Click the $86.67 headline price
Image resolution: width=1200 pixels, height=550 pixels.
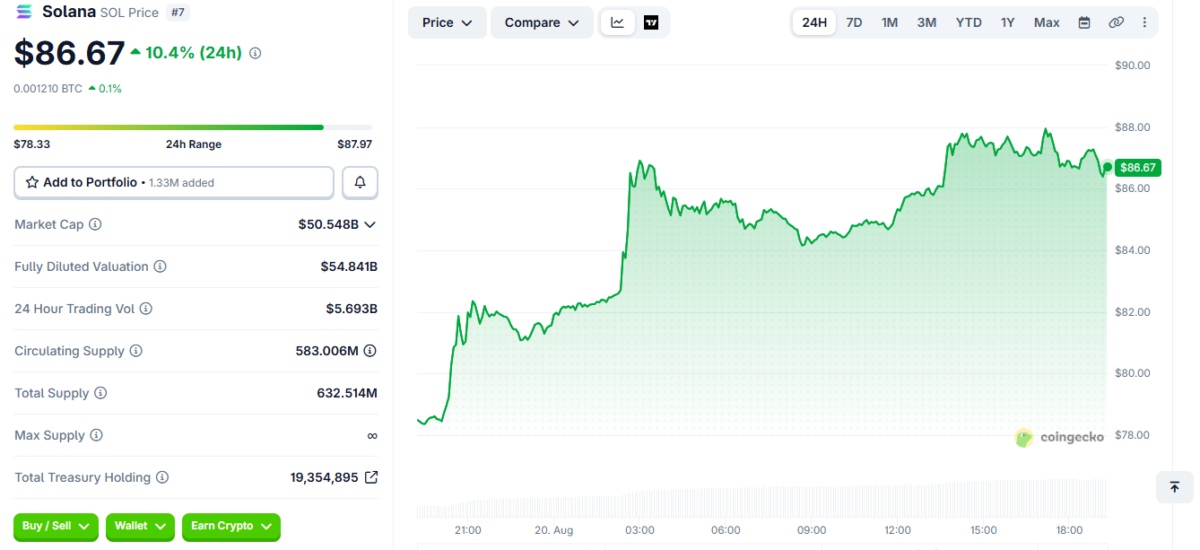click(70, 53)
